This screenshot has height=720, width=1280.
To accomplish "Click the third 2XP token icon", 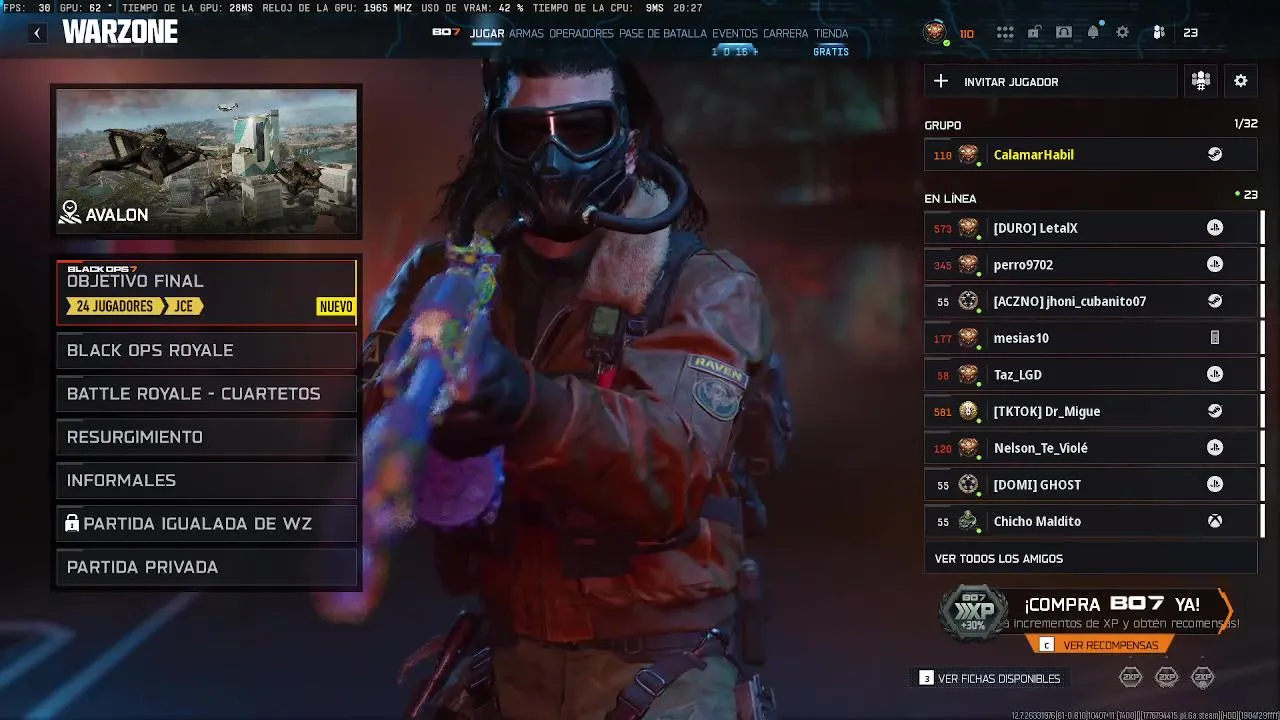I will [x=1203, y=677].
